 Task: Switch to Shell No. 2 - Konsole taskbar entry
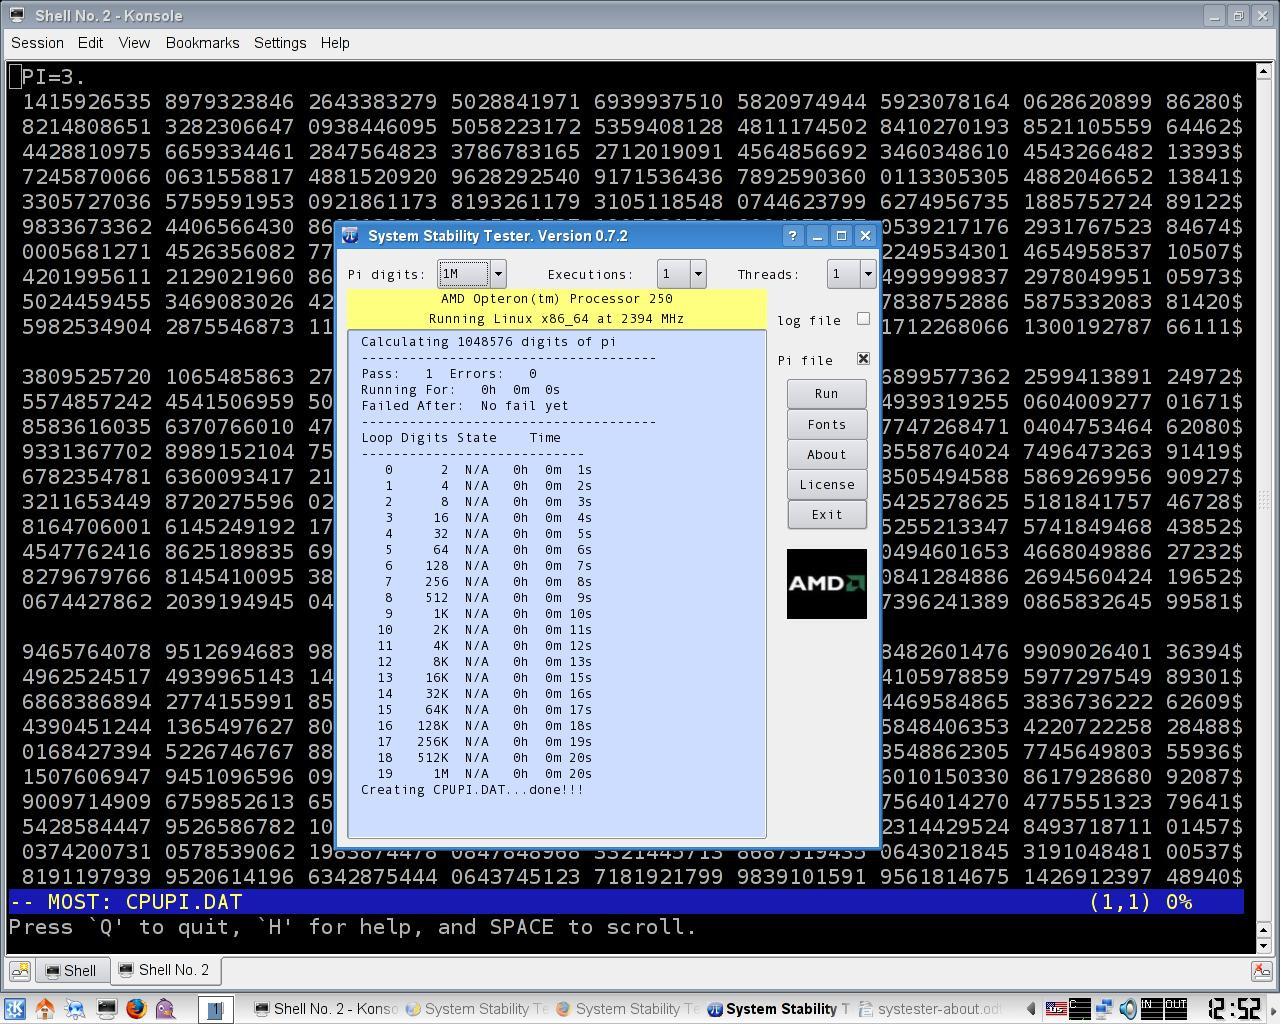[326, 1009]
